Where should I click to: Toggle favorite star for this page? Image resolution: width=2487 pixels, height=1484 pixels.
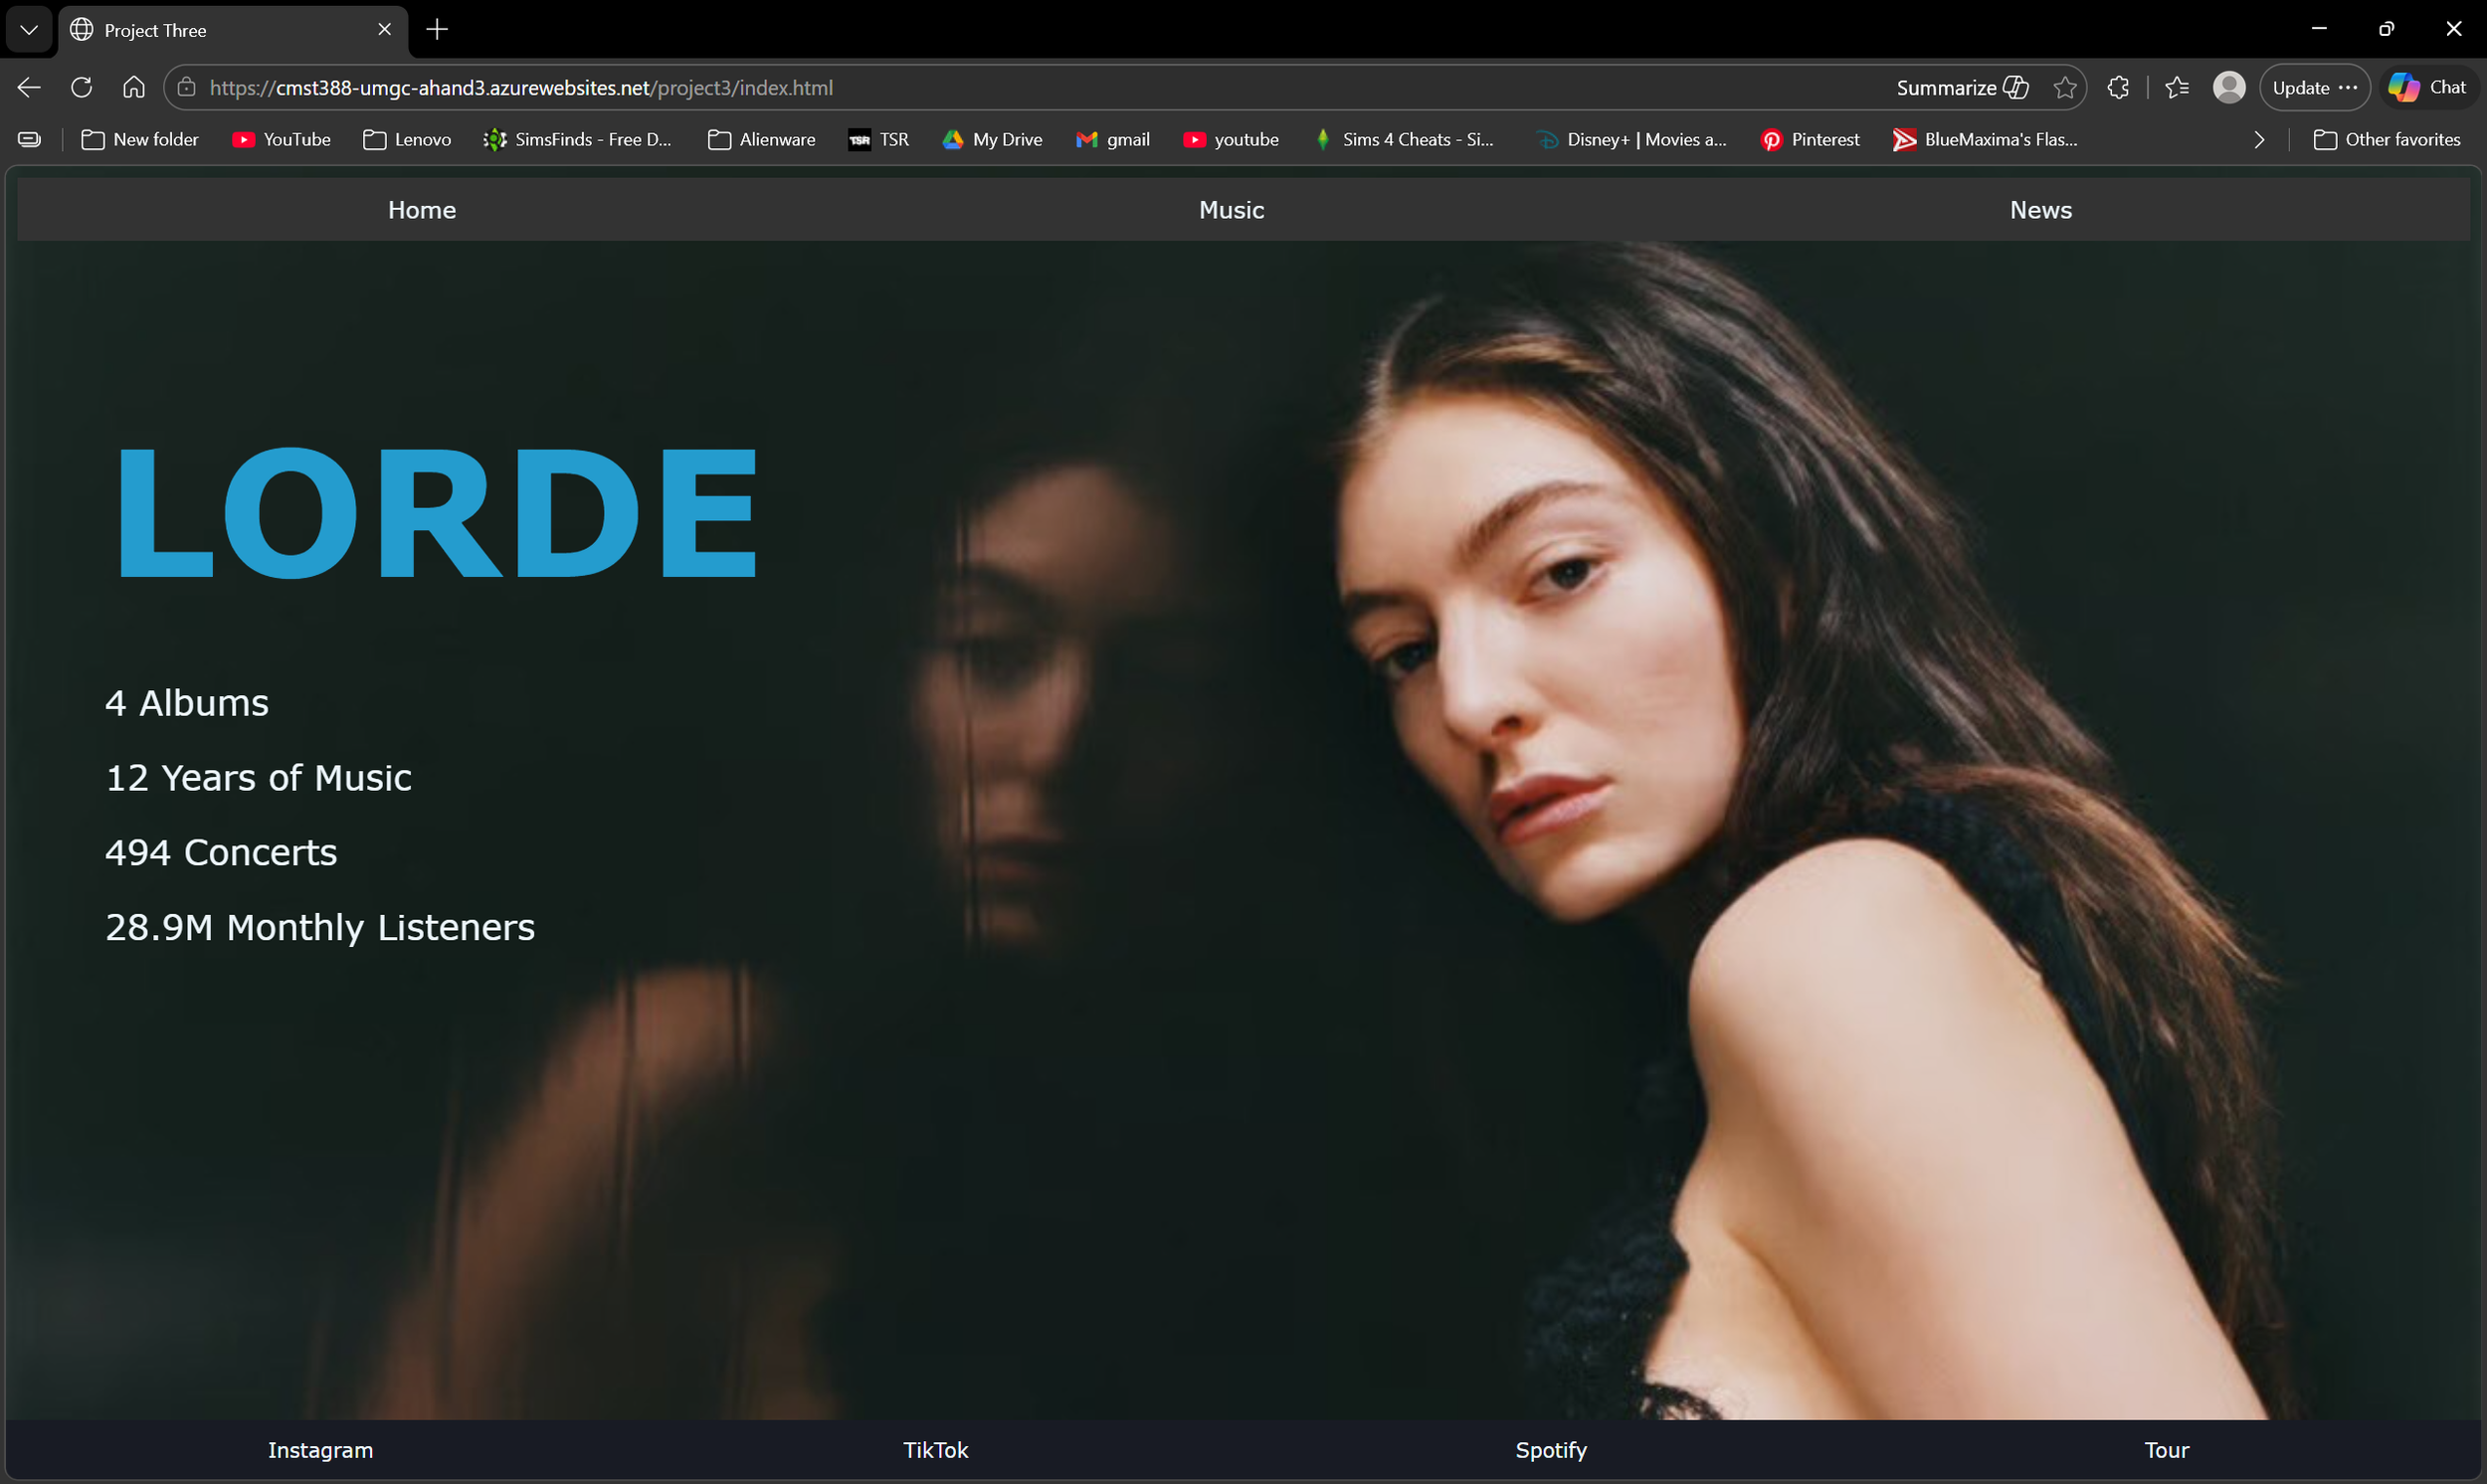click(x=2066, y=87)
